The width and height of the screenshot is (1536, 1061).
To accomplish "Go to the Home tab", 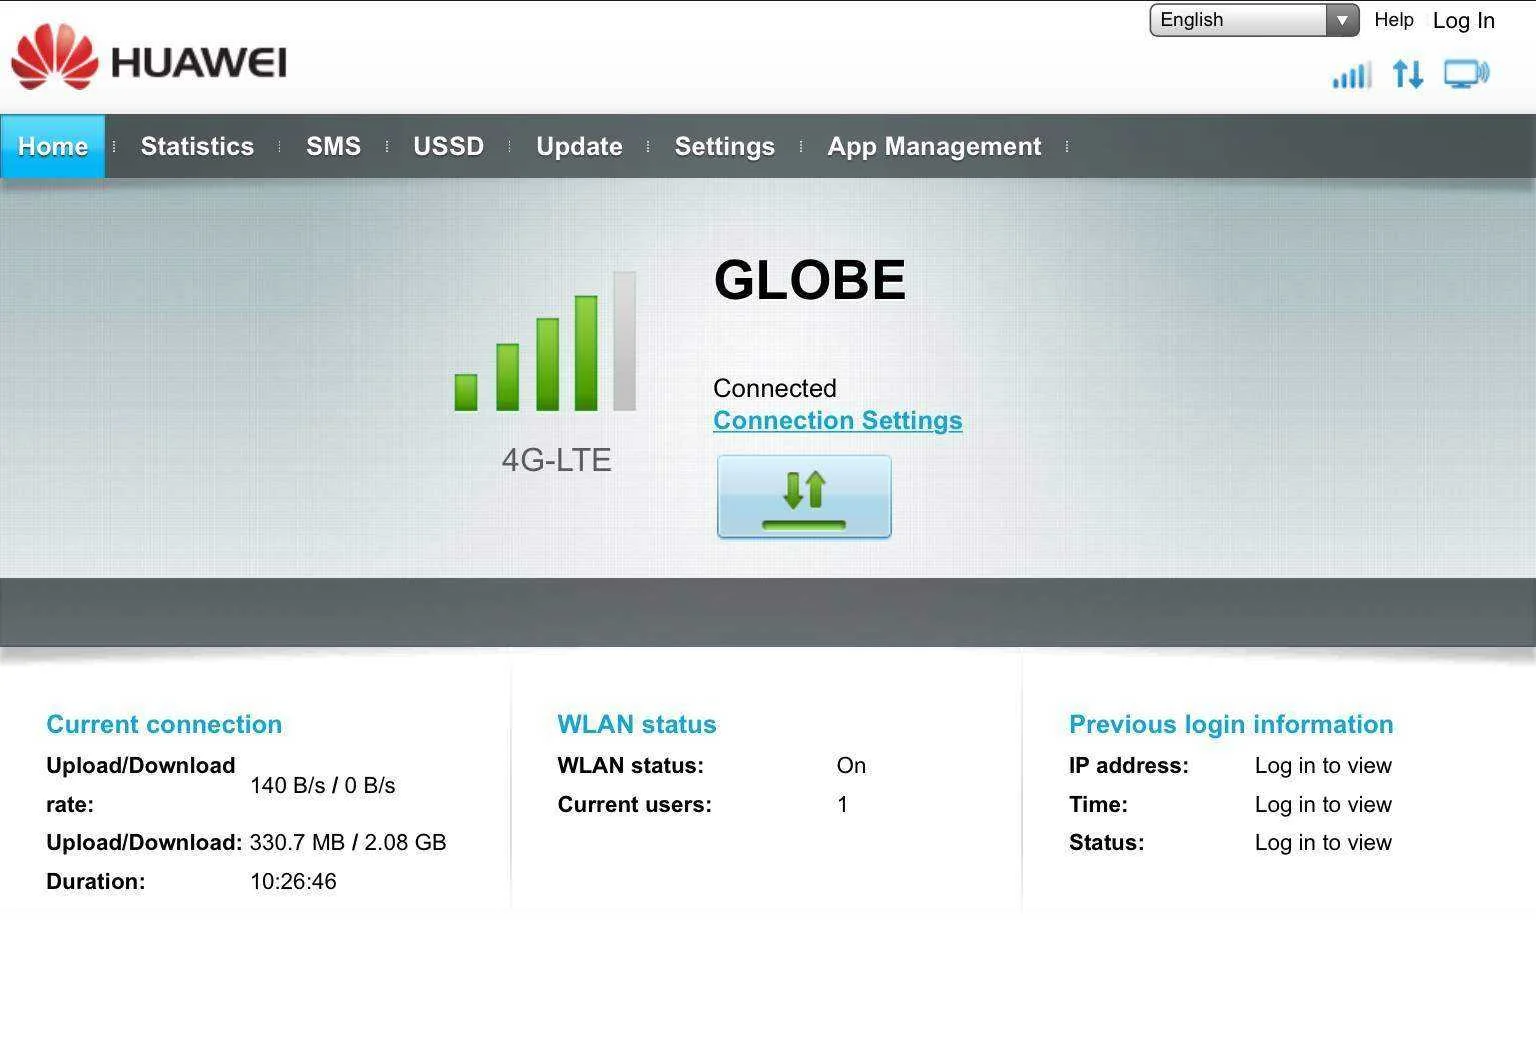I will (x=53, y=146).
